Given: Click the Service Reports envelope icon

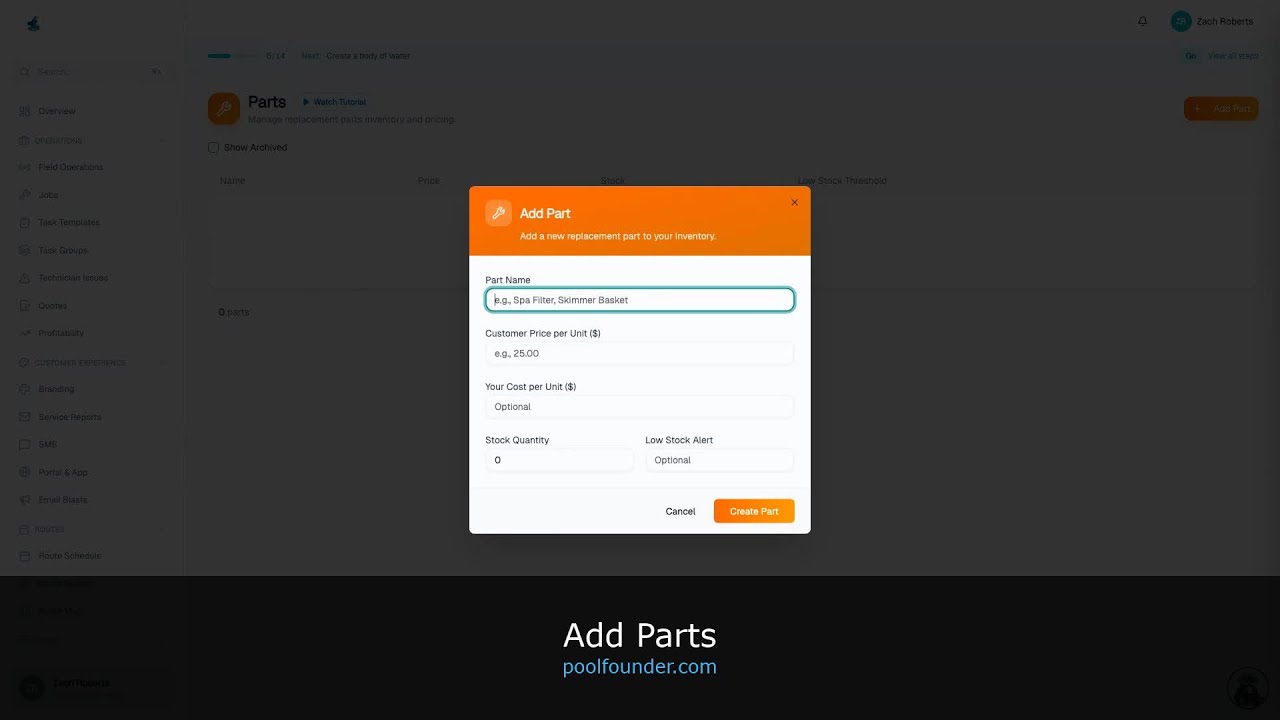Looking at the screenshot, I should pyautogui.click(x=25, y=417).
